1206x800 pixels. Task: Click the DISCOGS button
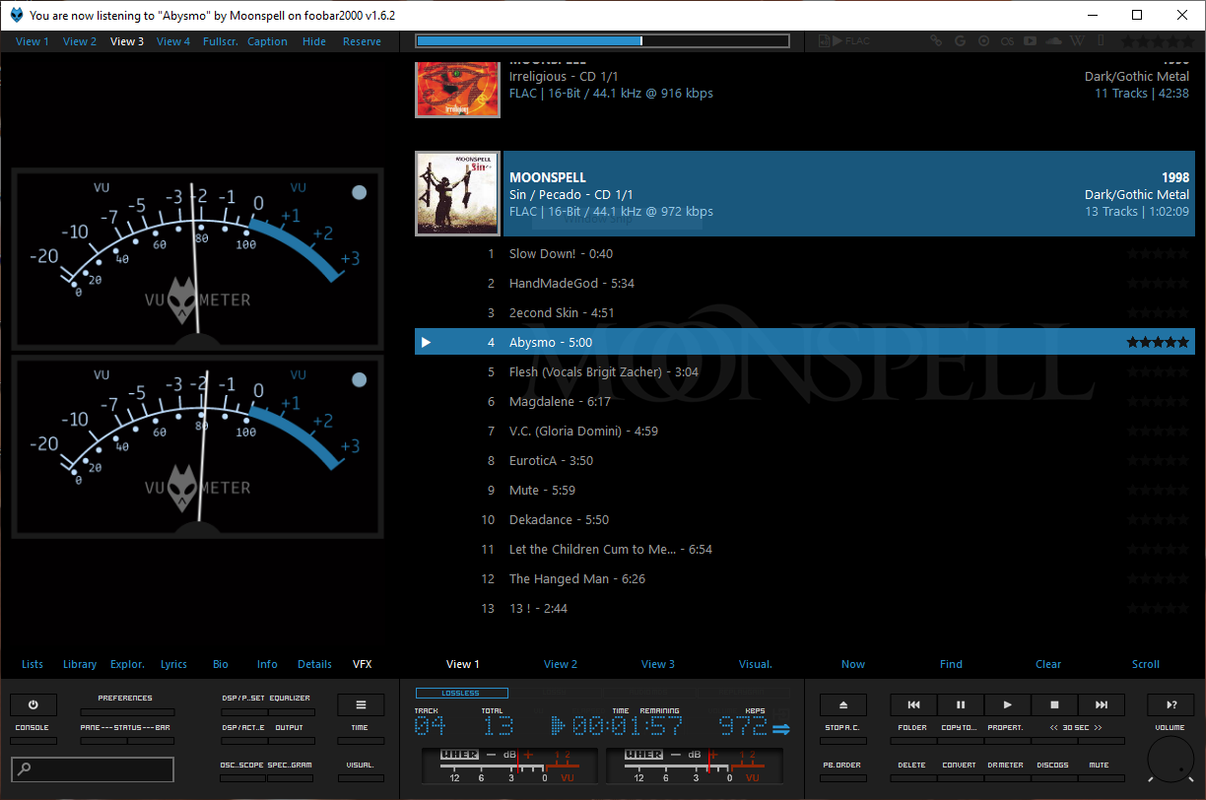[1053, 770]
